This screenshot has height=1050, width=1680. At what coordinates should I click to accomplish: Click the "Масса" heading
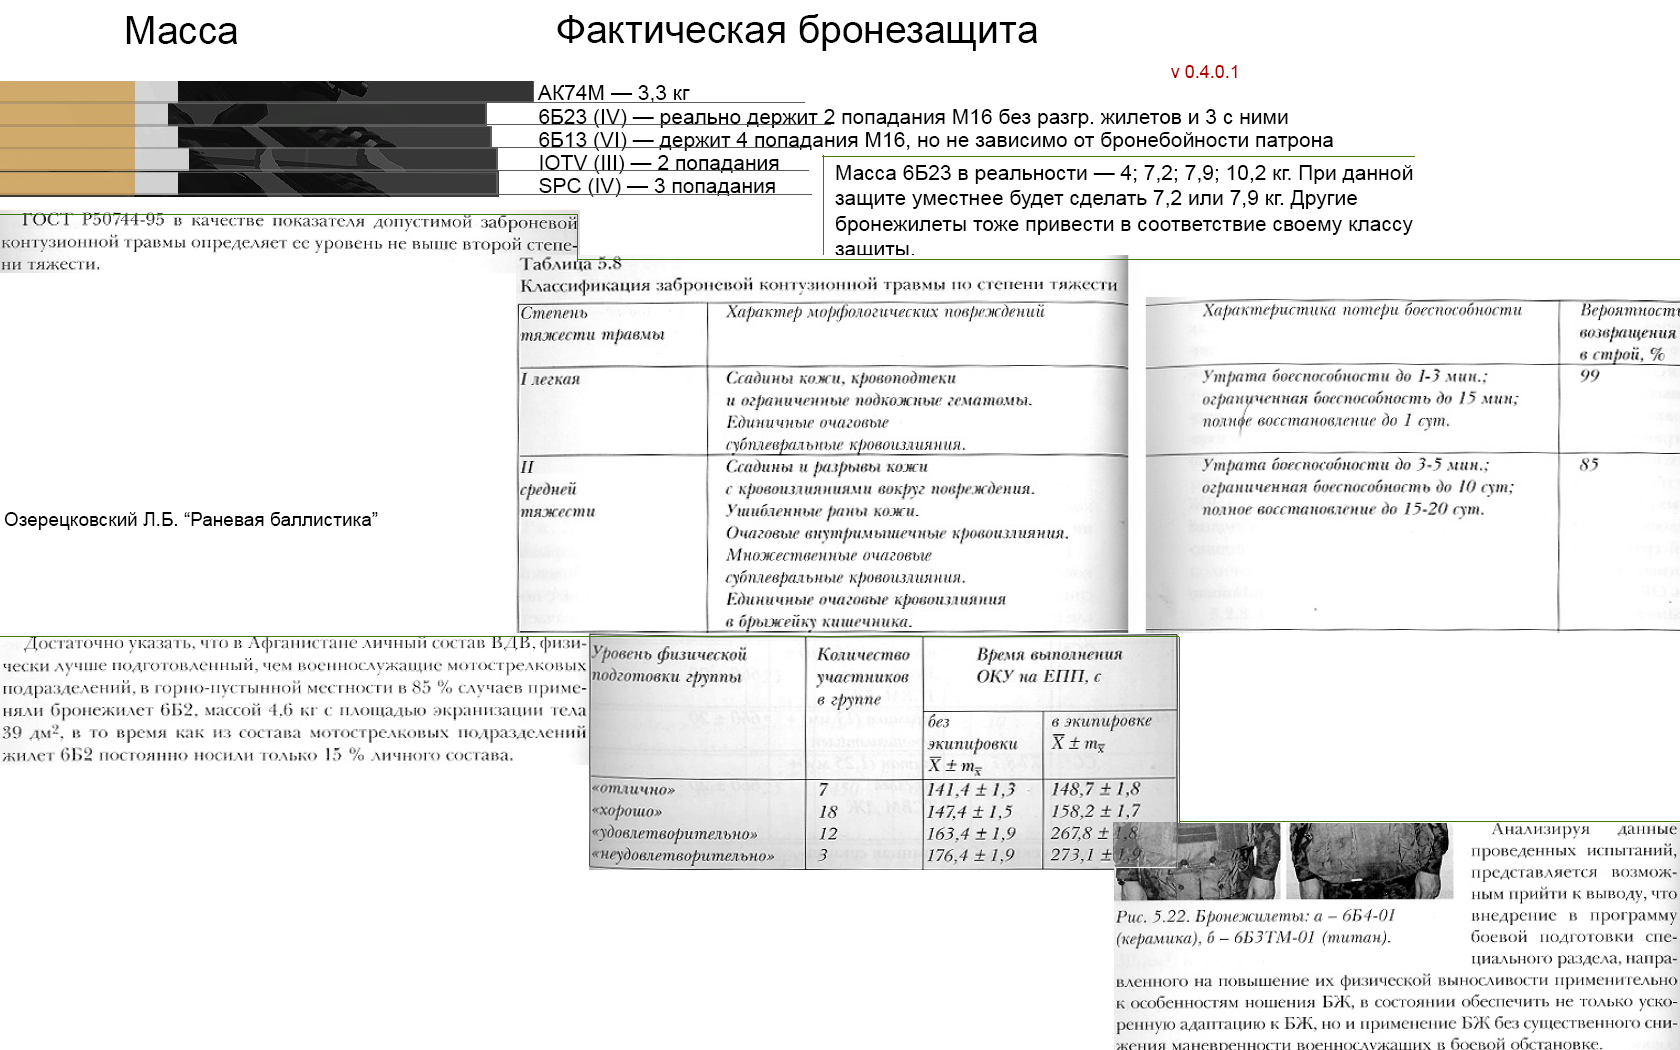[181, 32]
